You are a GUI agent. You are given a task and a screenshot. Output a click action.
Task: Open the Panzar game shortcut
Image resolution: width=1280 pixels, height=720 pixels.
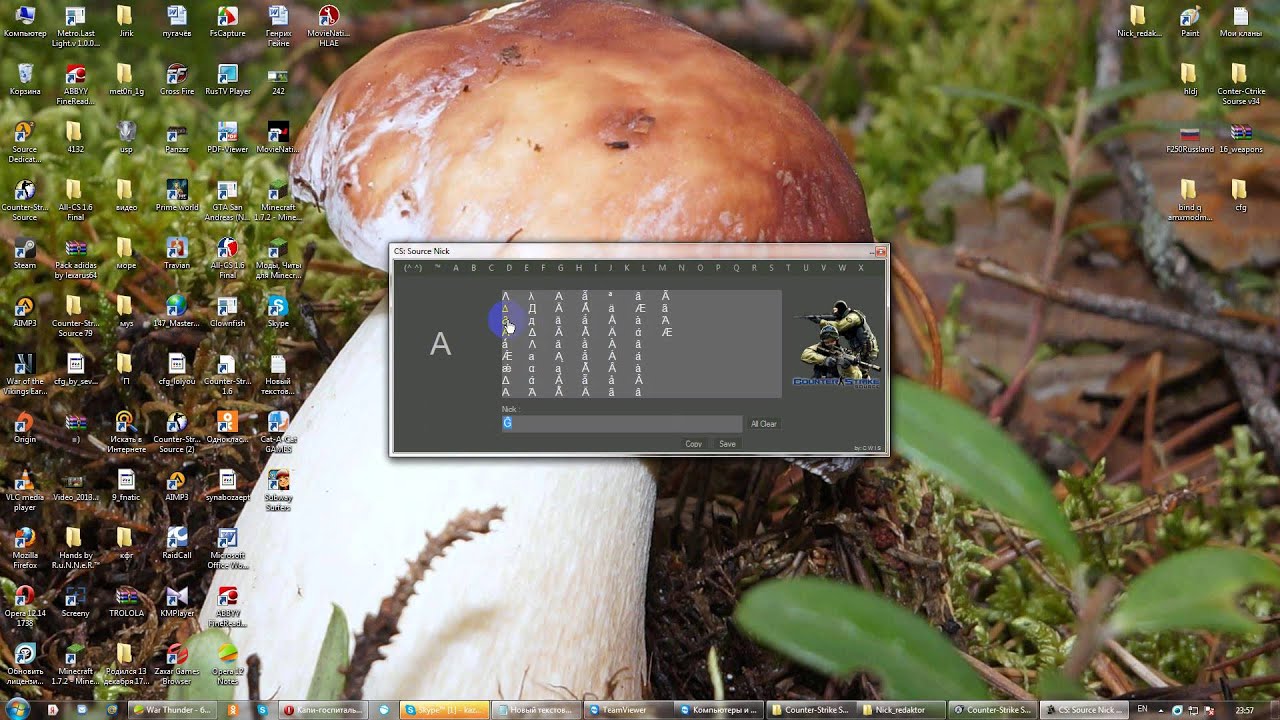coord(177,137)
